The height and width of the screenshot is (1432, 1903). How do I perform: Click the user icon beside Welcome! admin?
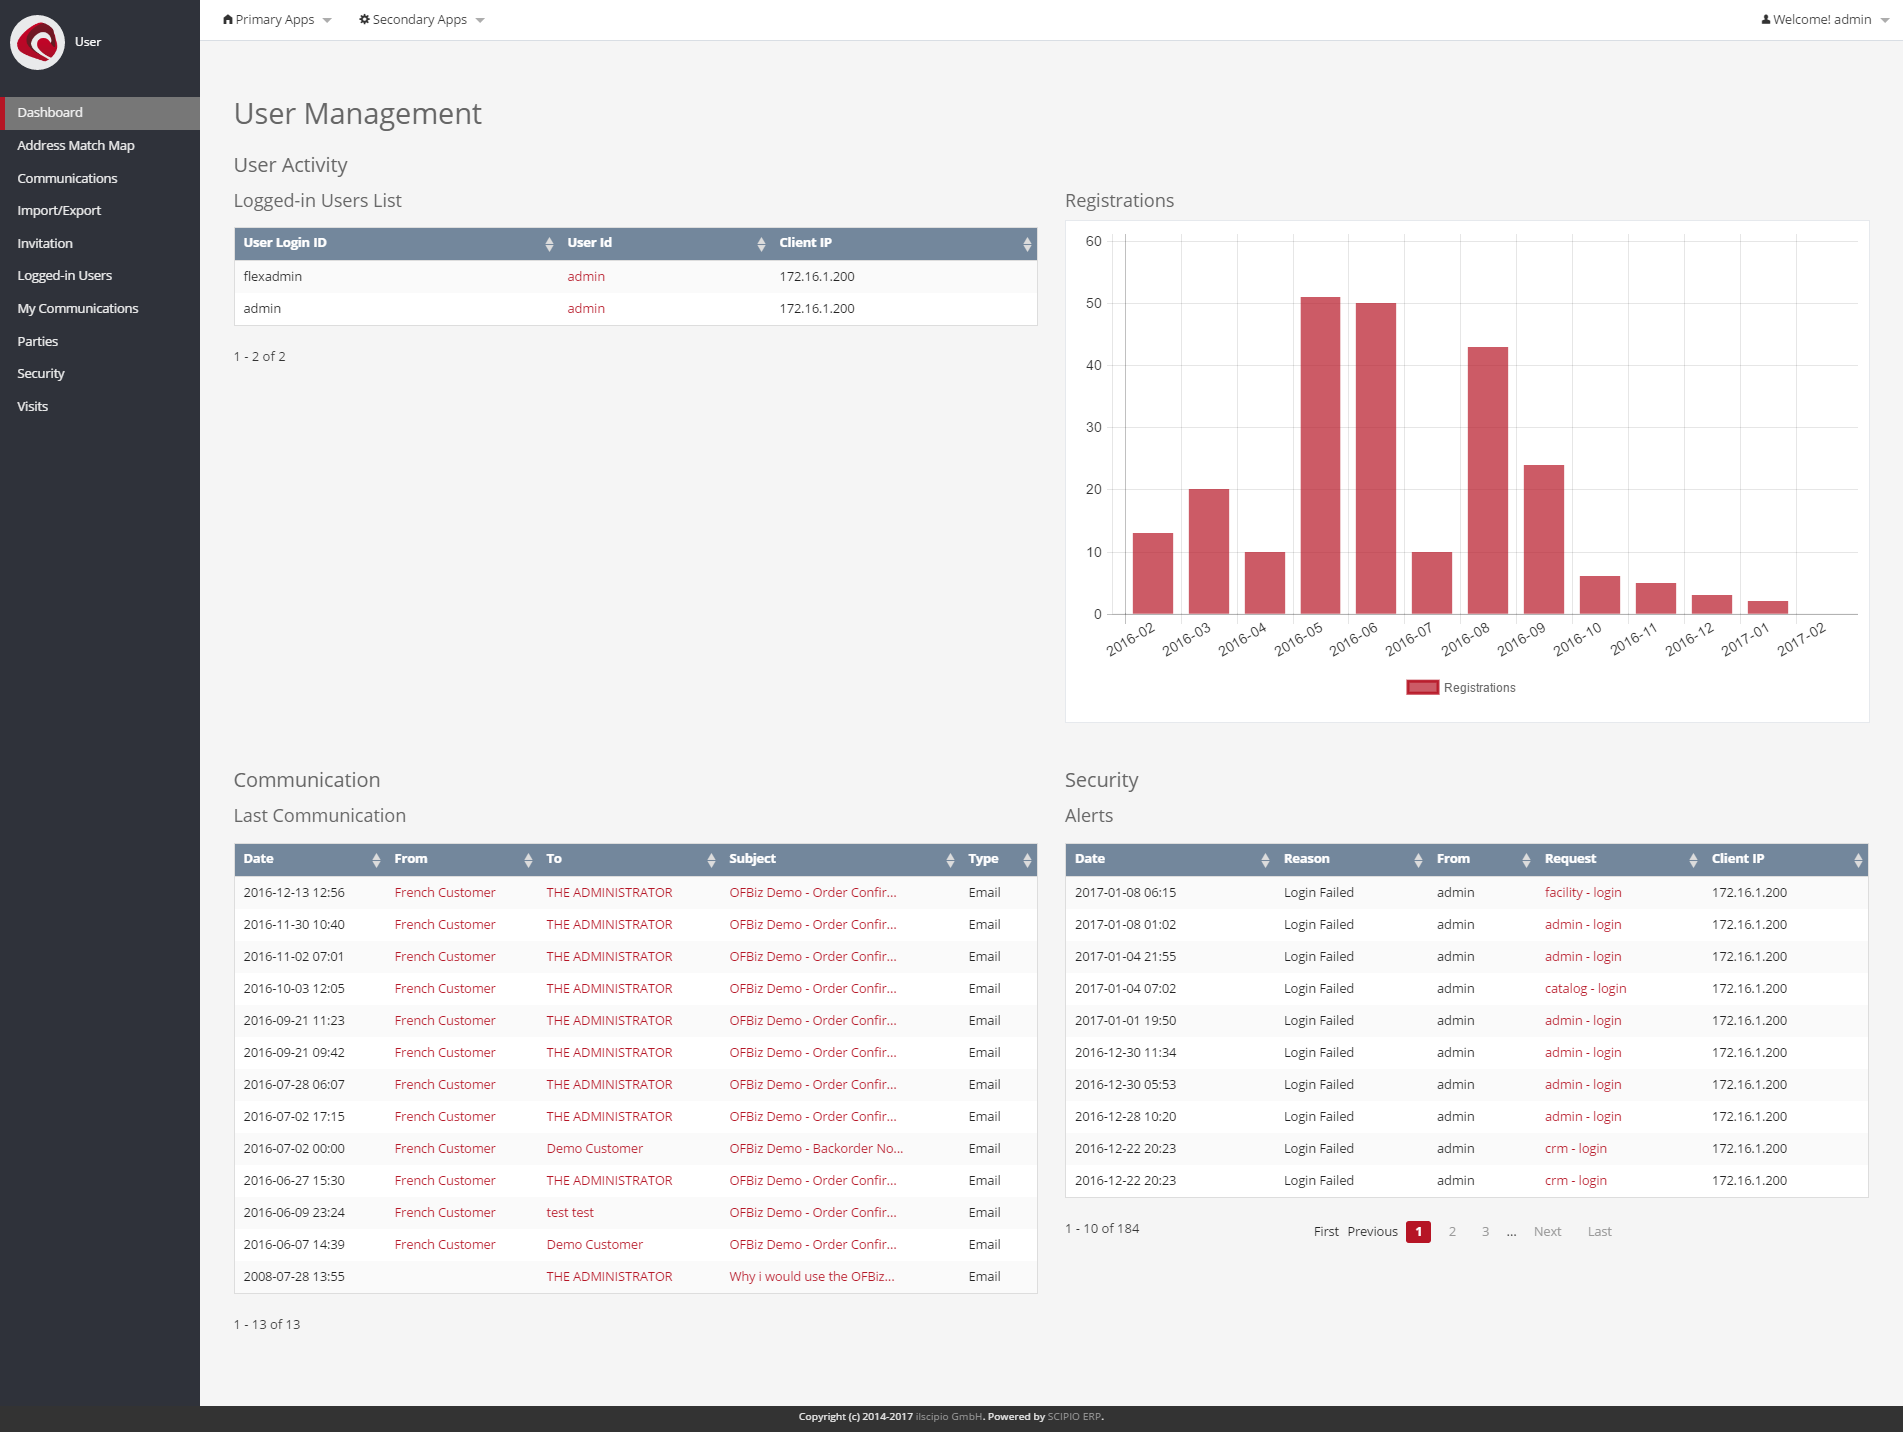pyautogui.click(x=1766, y=18)
